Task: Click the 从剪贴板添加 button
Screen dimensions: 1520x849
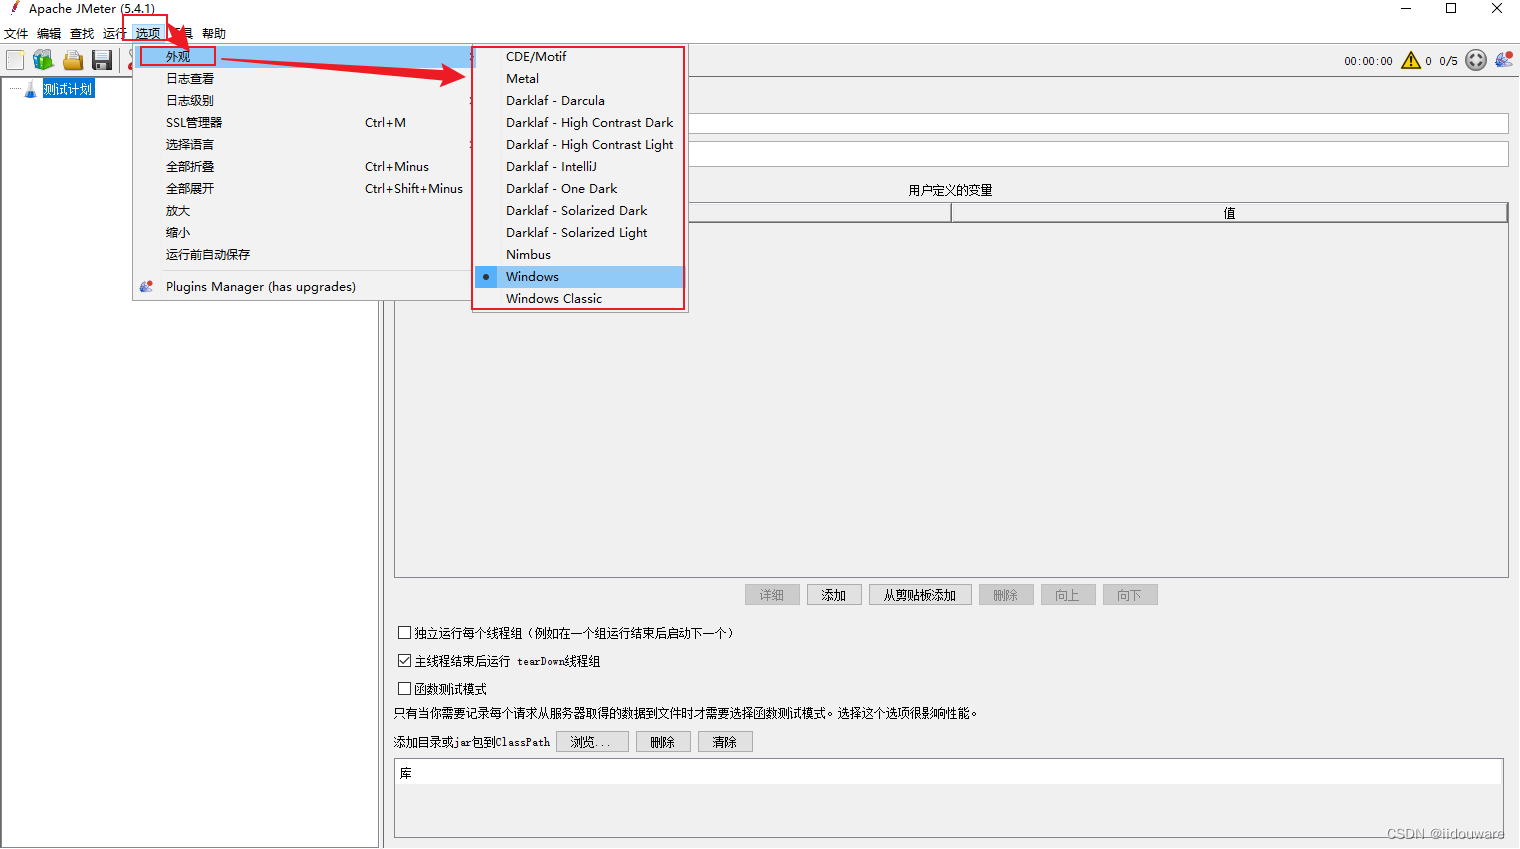Action: pos(920,595)
